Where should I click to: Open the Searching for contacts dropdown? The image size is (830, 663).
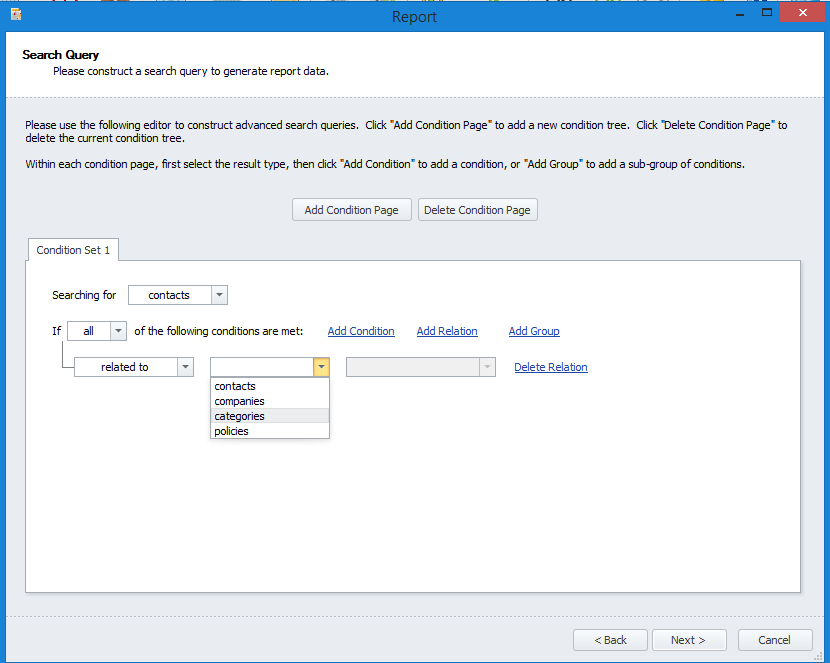220,295
